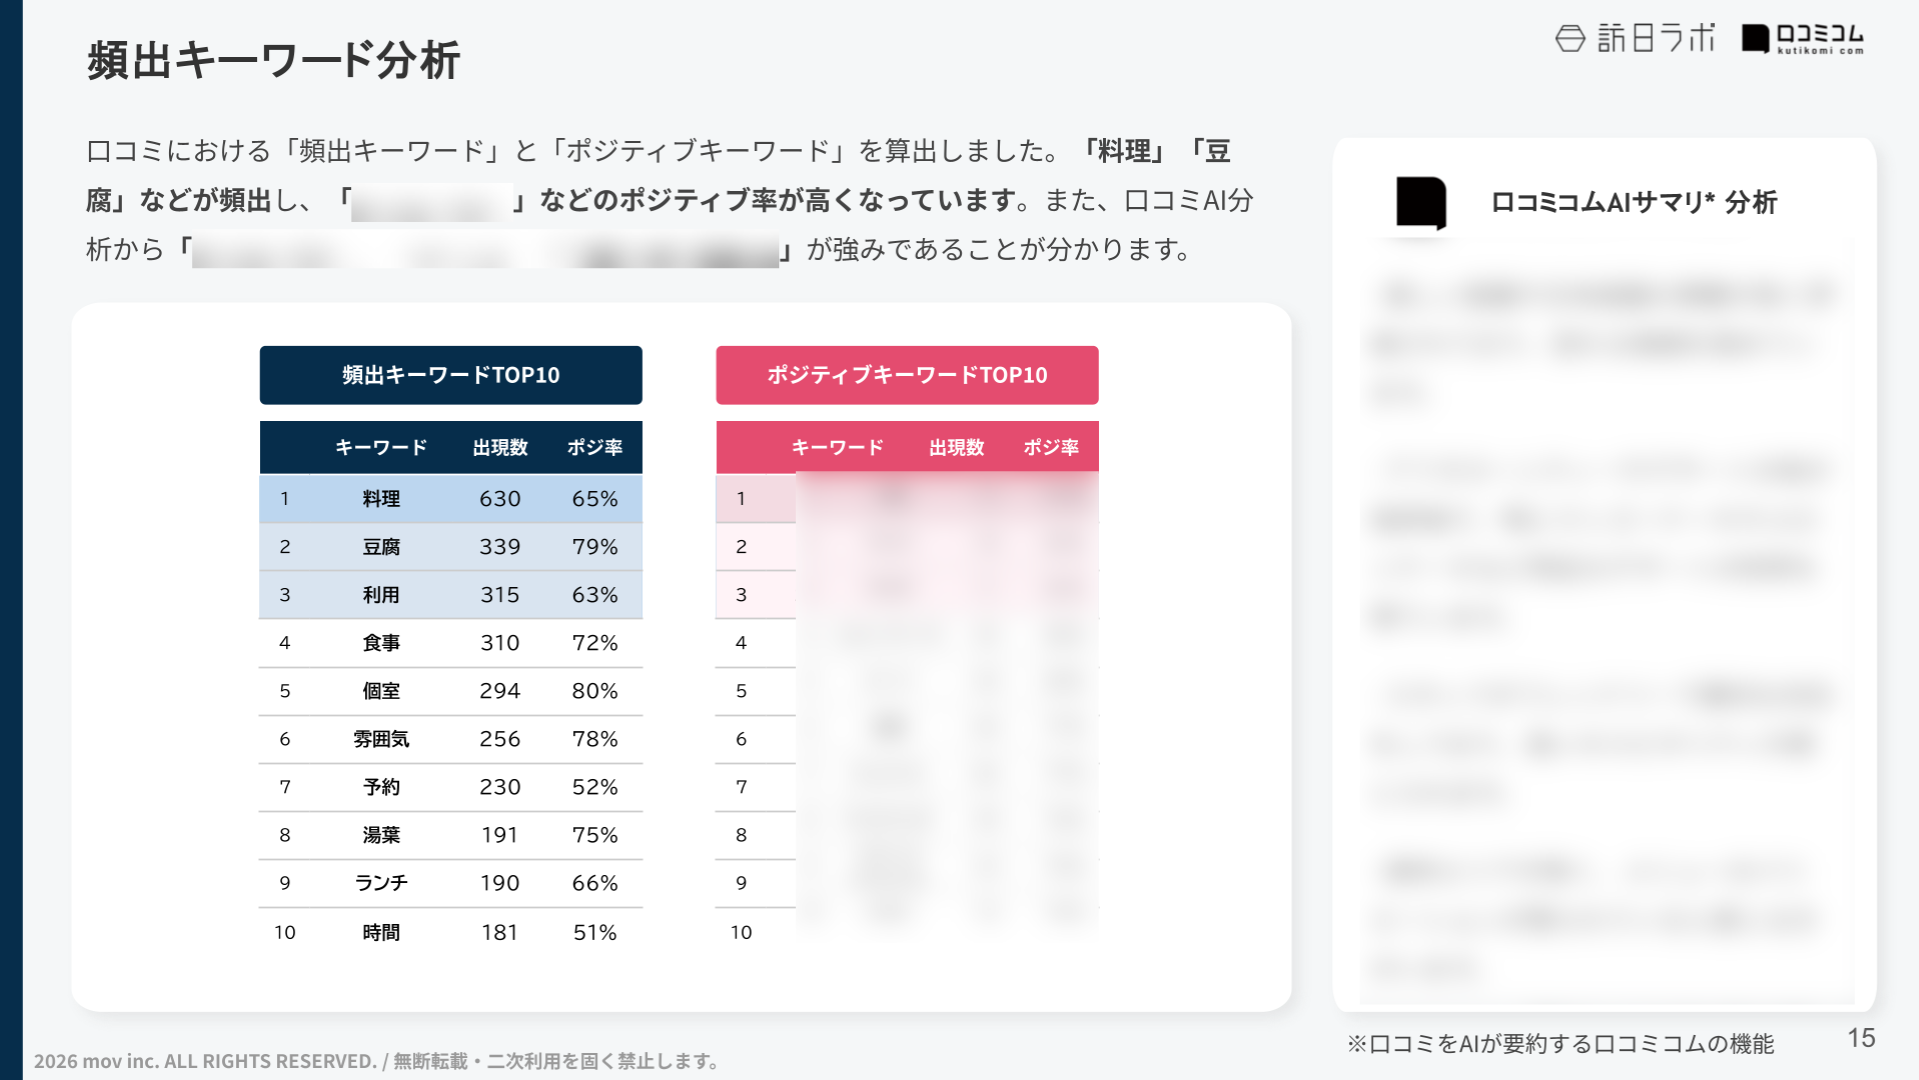
Task: Click the 湯葉 keyword cell
Action: coord(381,835)
